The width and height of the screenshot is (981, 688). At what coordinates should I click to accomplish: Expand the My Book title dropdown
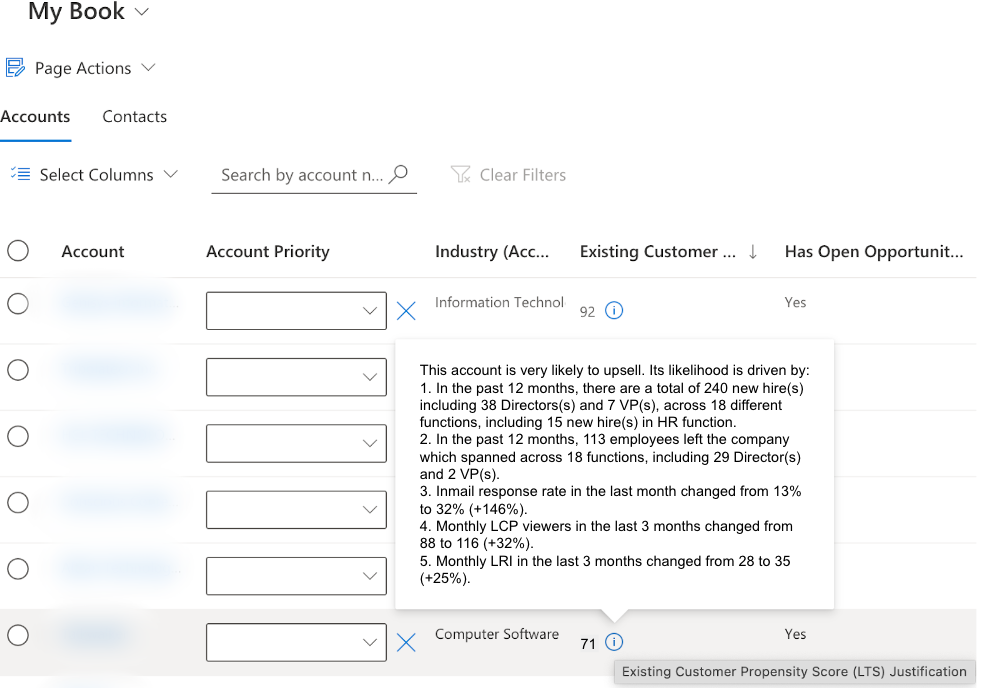coord(141,12)
